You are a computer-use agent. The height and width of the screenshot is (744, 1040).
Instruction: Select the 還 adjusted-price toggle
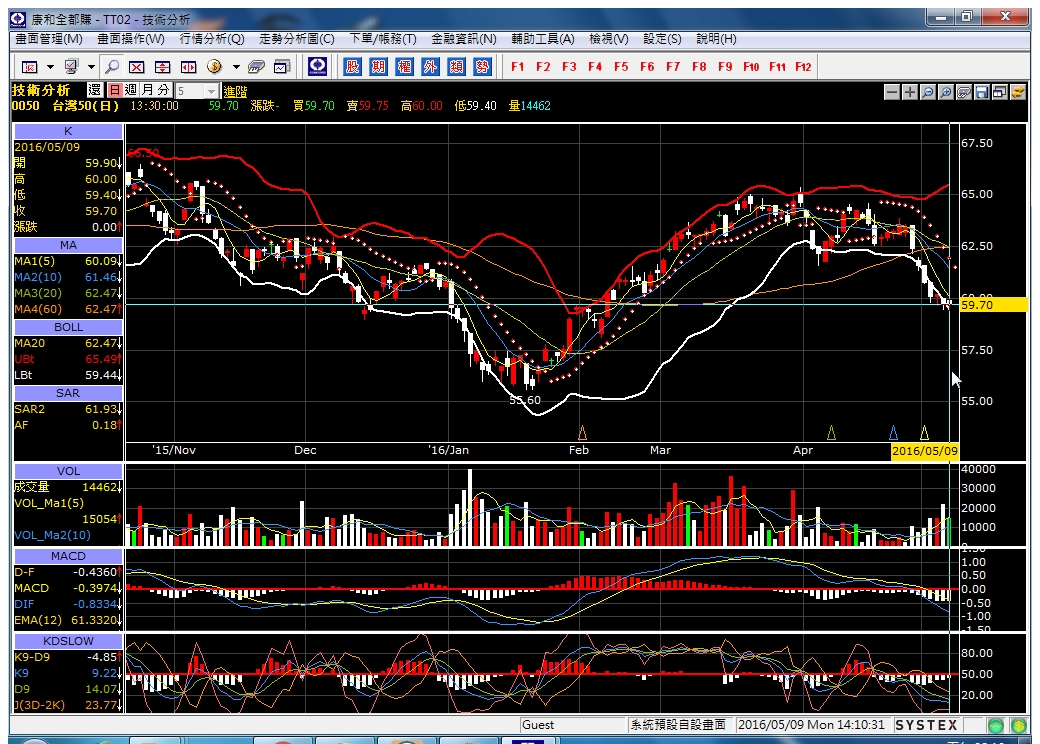pyautogui.click(x=95, y=90)
